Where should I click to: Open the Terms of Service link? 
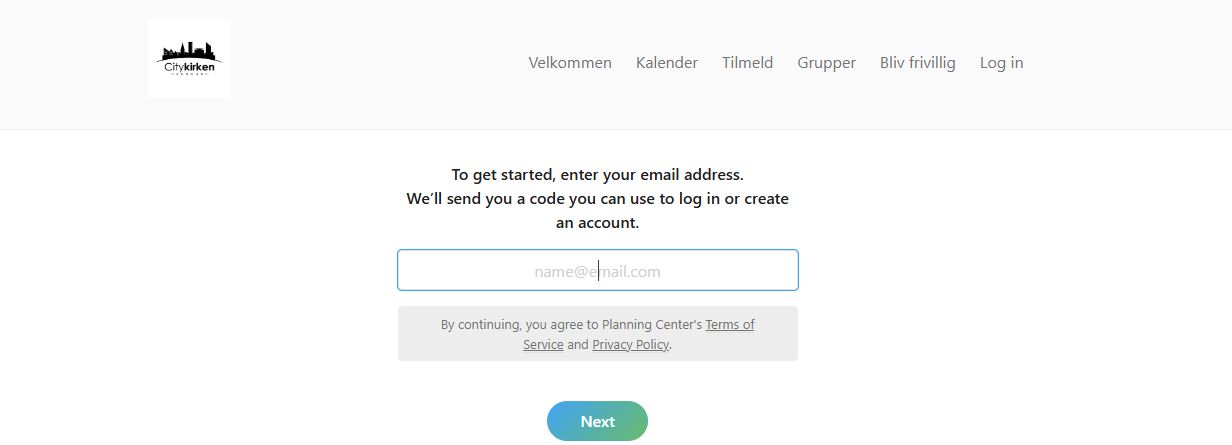pos(730,325)
